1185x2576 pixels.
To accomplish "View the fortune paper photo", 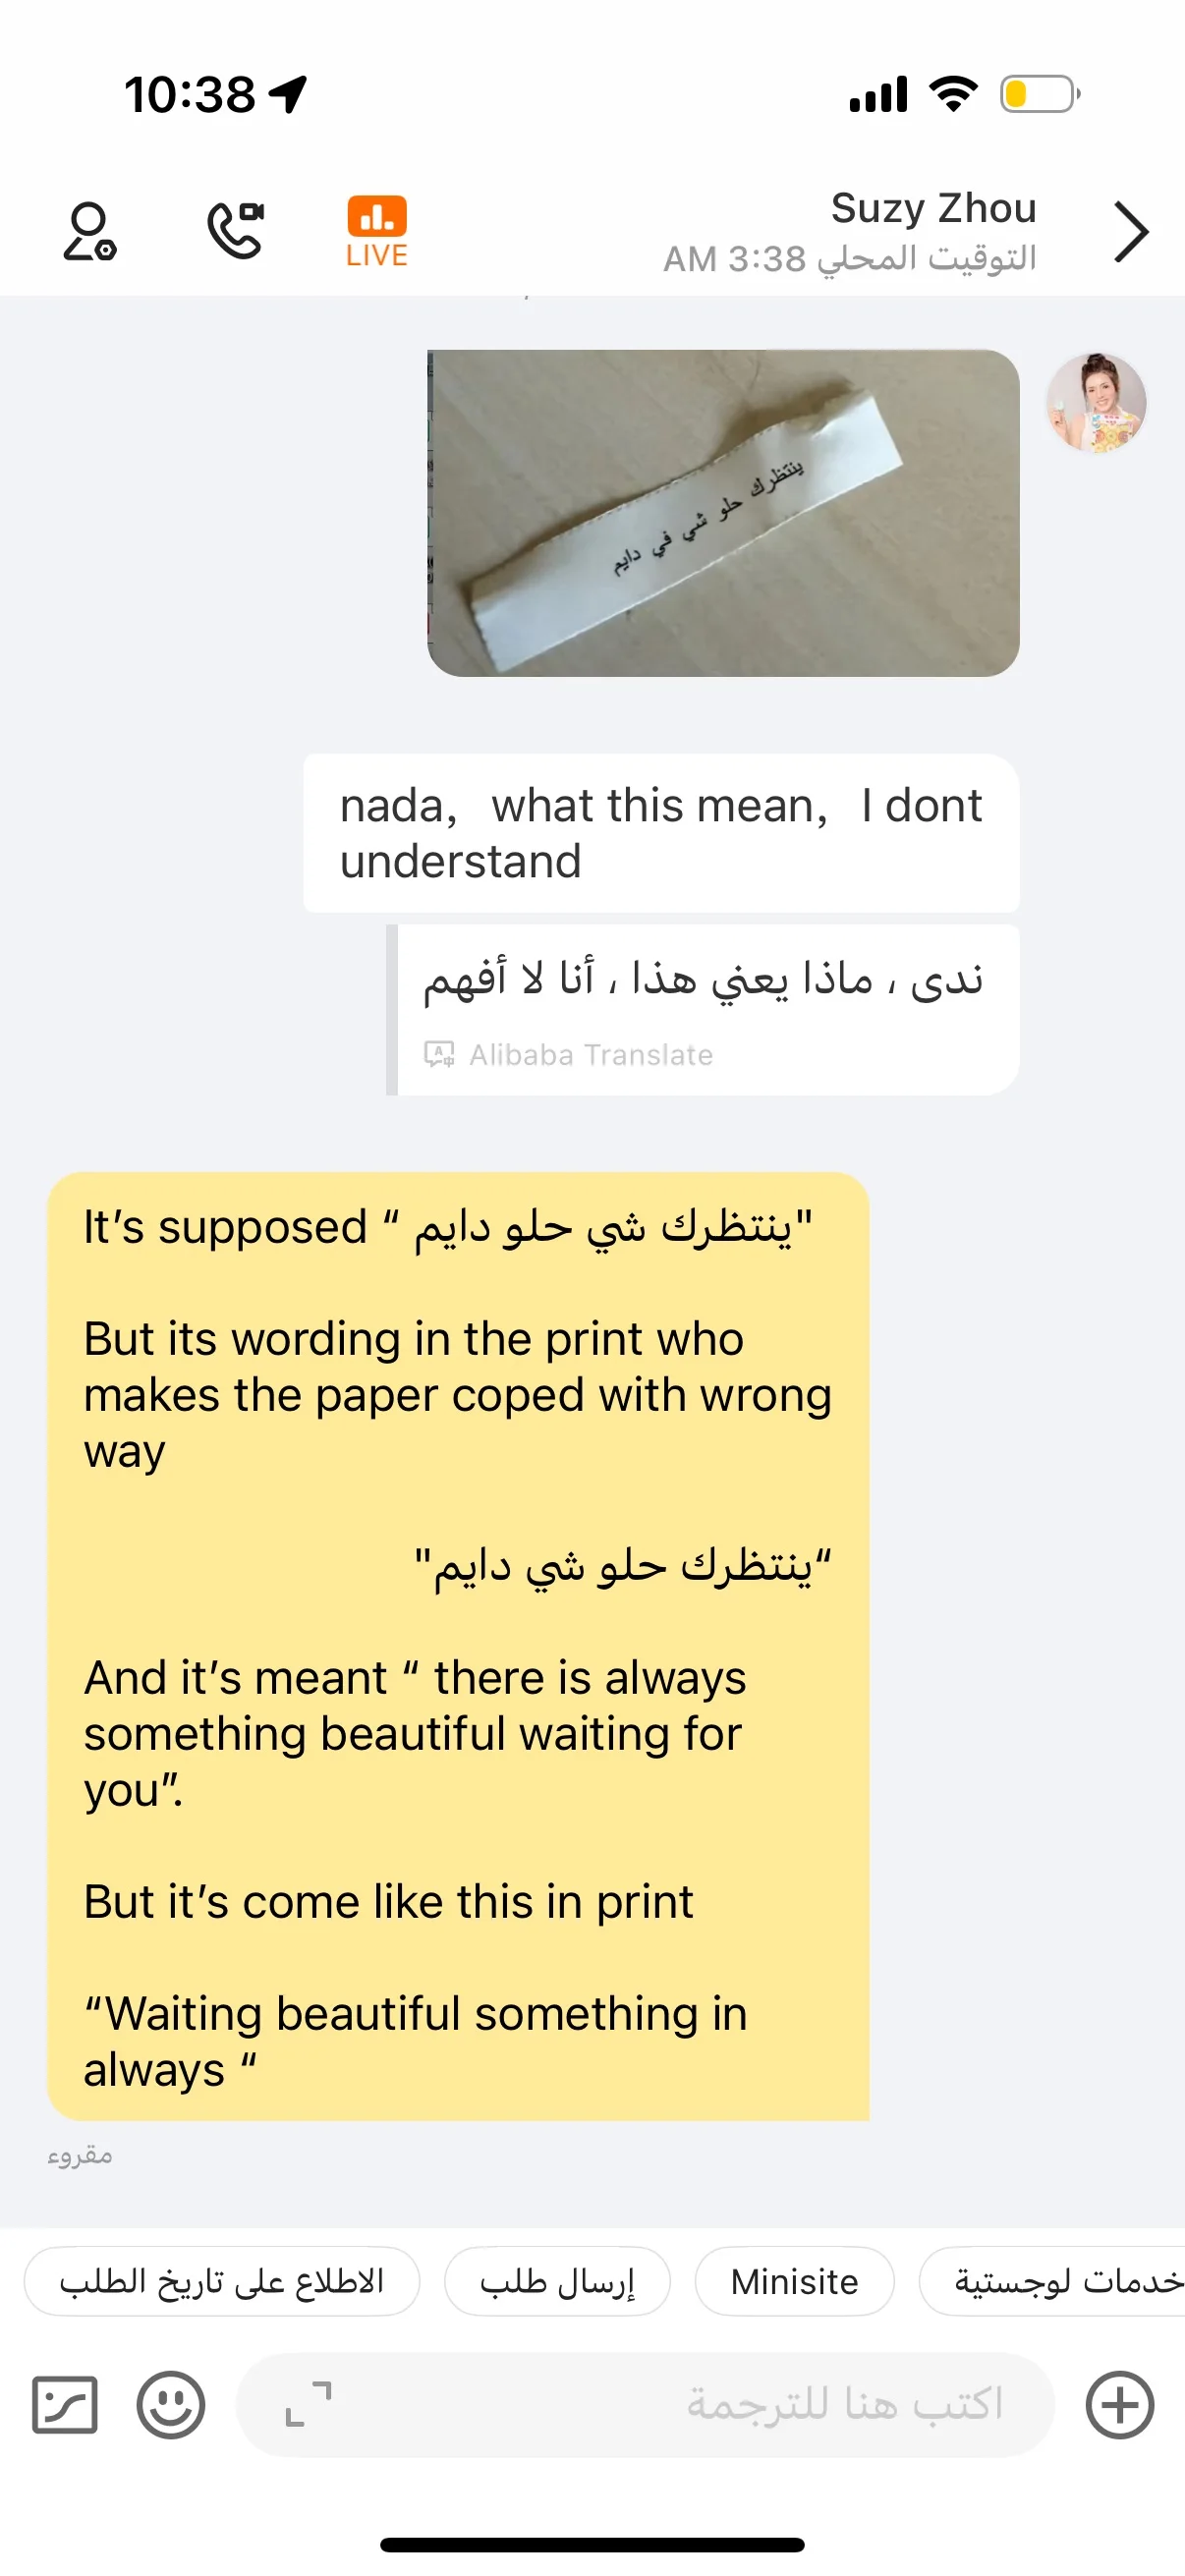I will [x=723, y=512].
